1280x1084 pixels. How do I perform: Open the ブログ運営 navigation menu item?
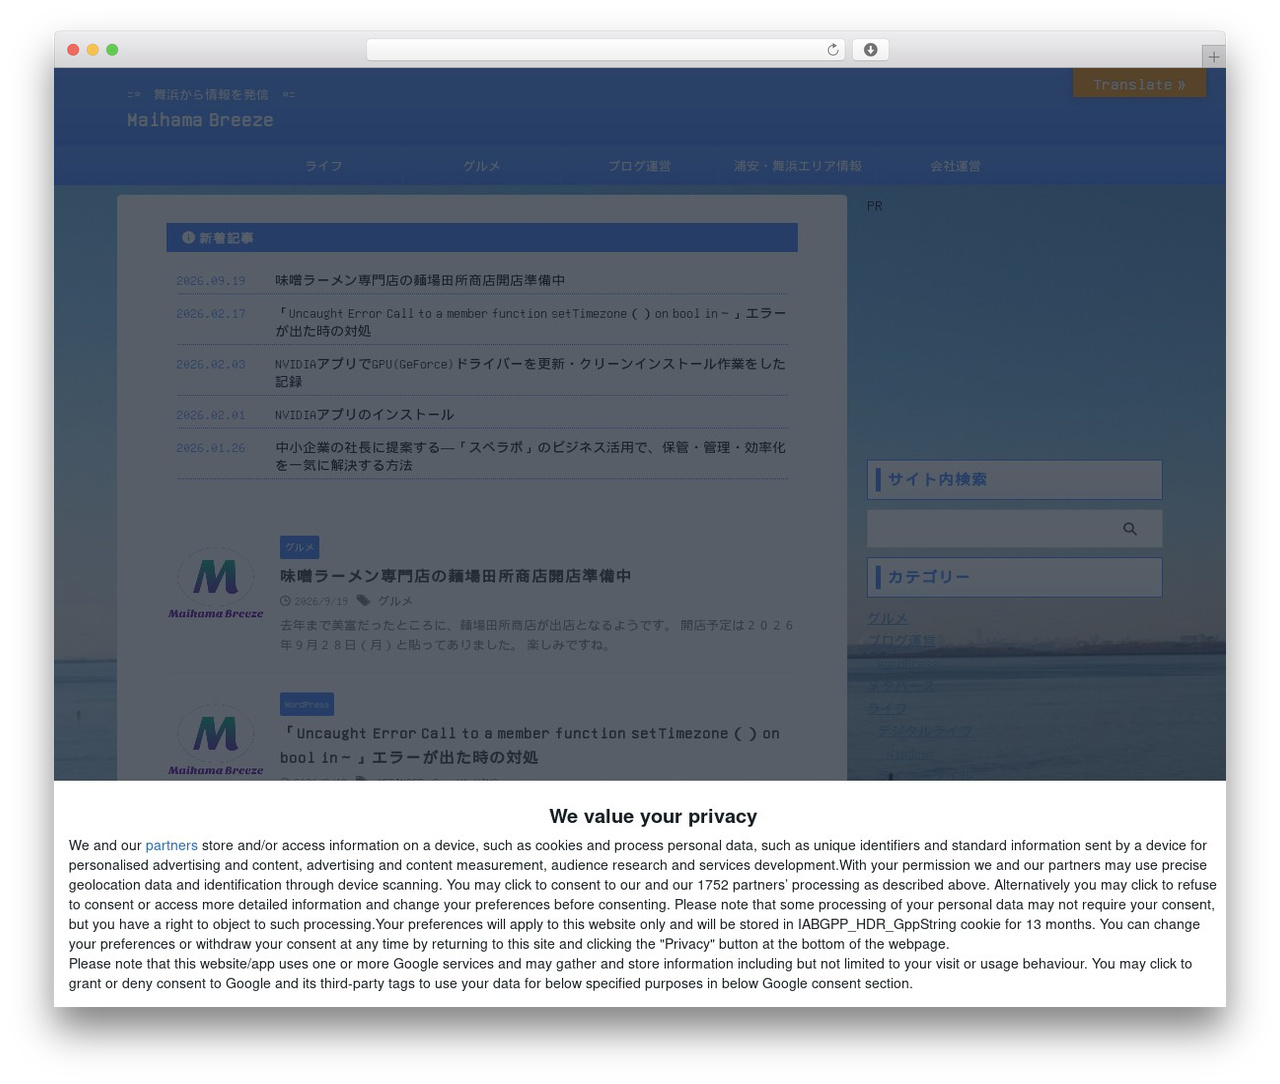tap(639, 166)
